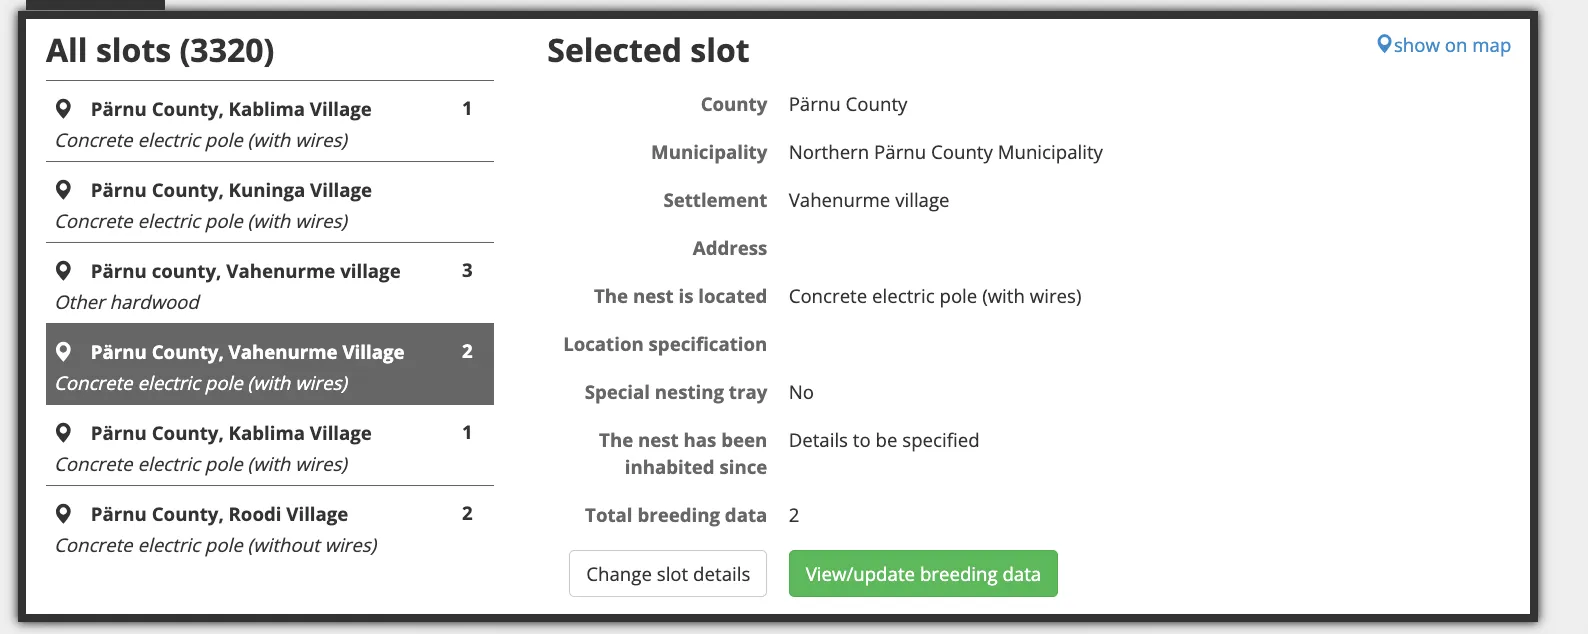Click the count badge 3 on Vahenurme hardwood slot
This screenshot has height=634, width=1588.
[467, 271]
